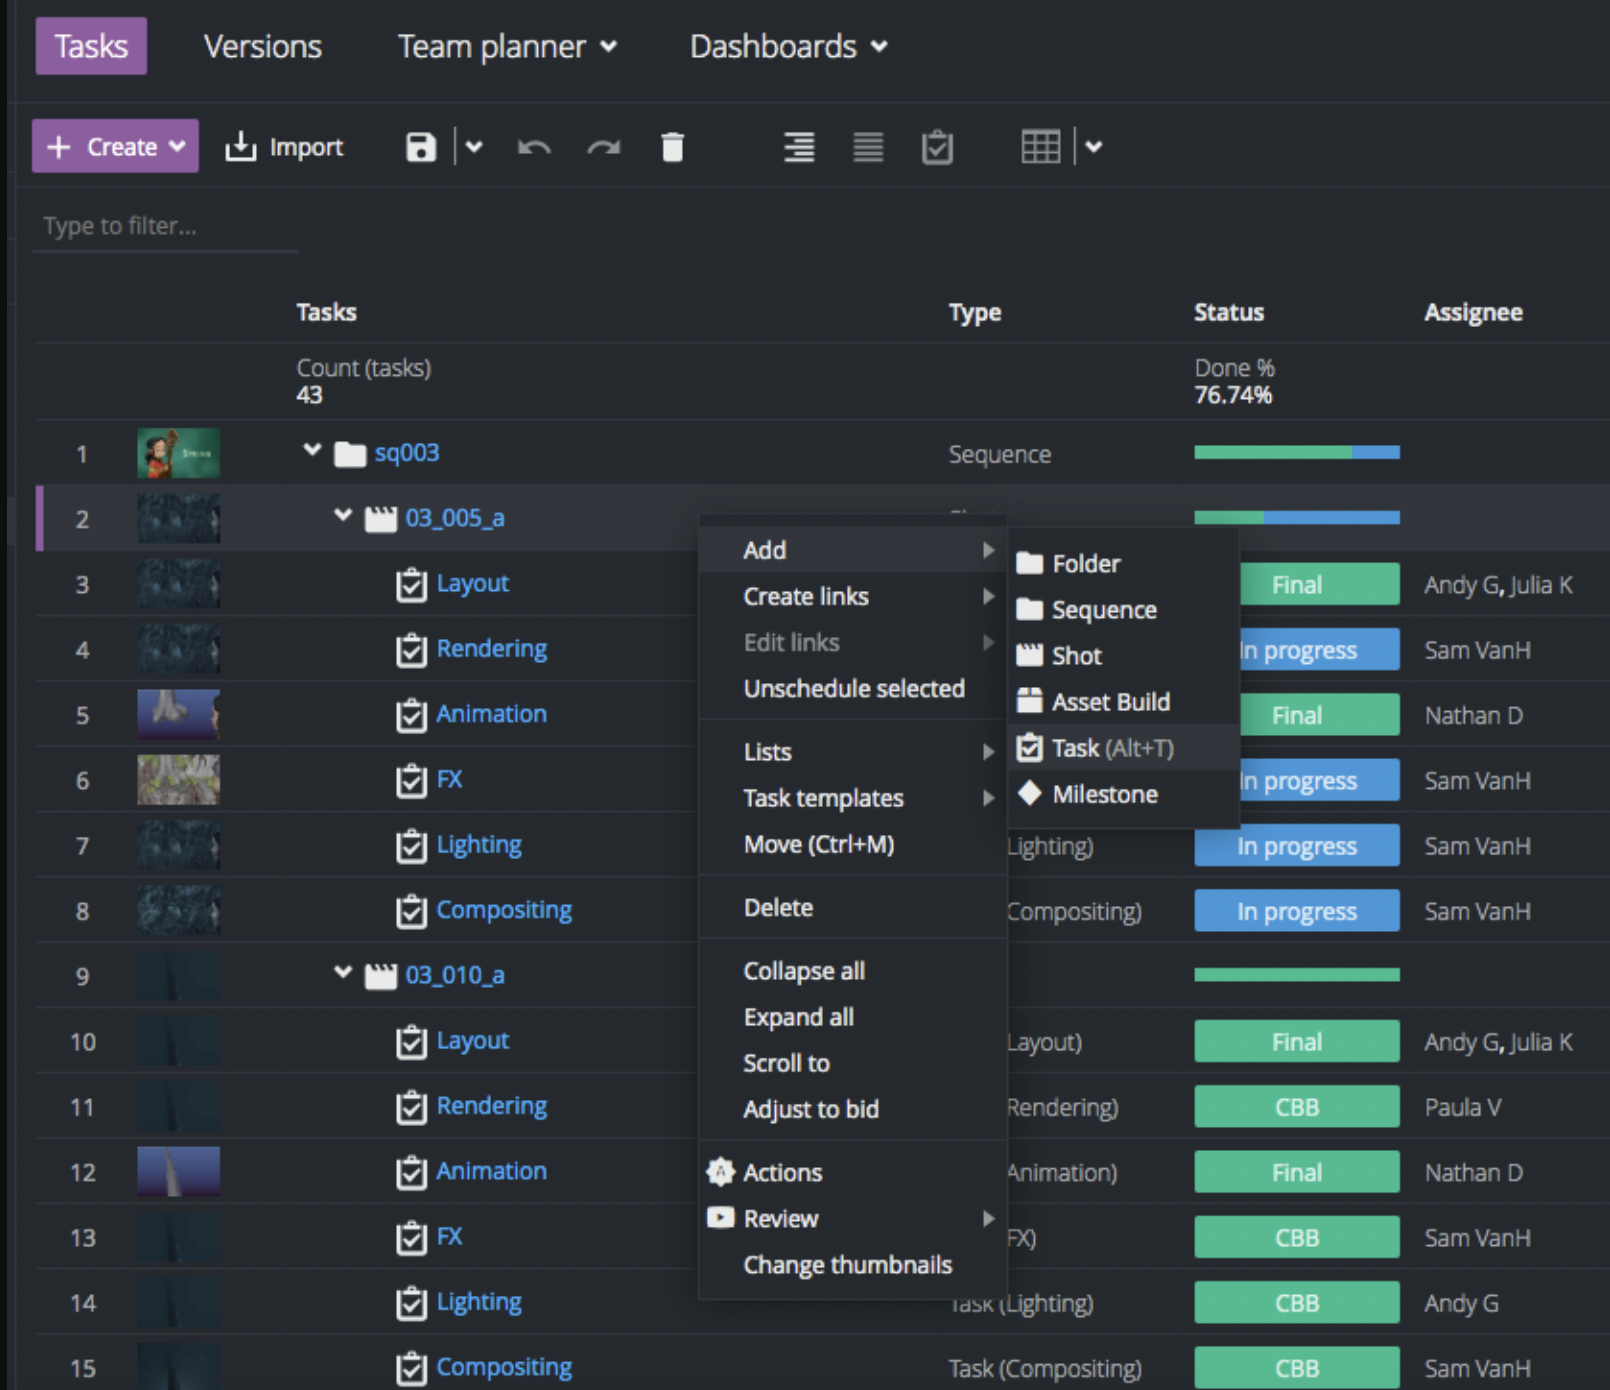Click the redo arrow icon

click(x=603, y=147)
